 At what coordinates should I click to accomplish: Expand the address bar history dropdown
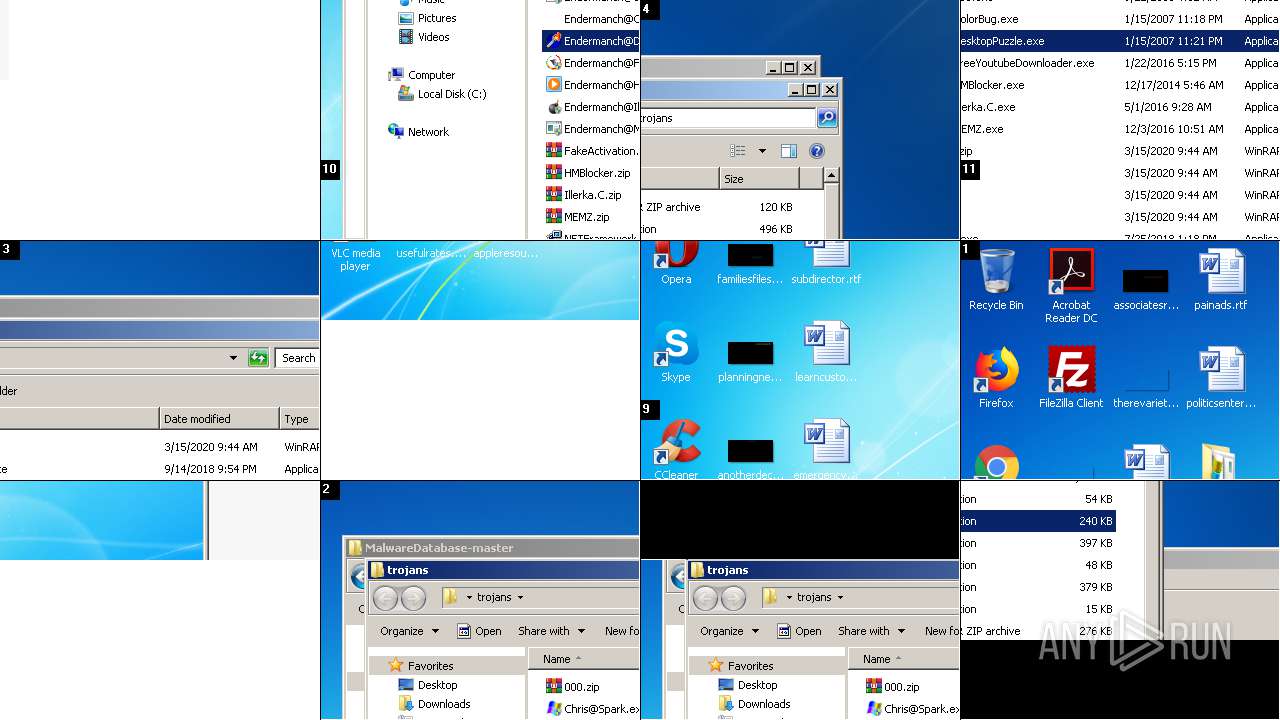[234, 358]
